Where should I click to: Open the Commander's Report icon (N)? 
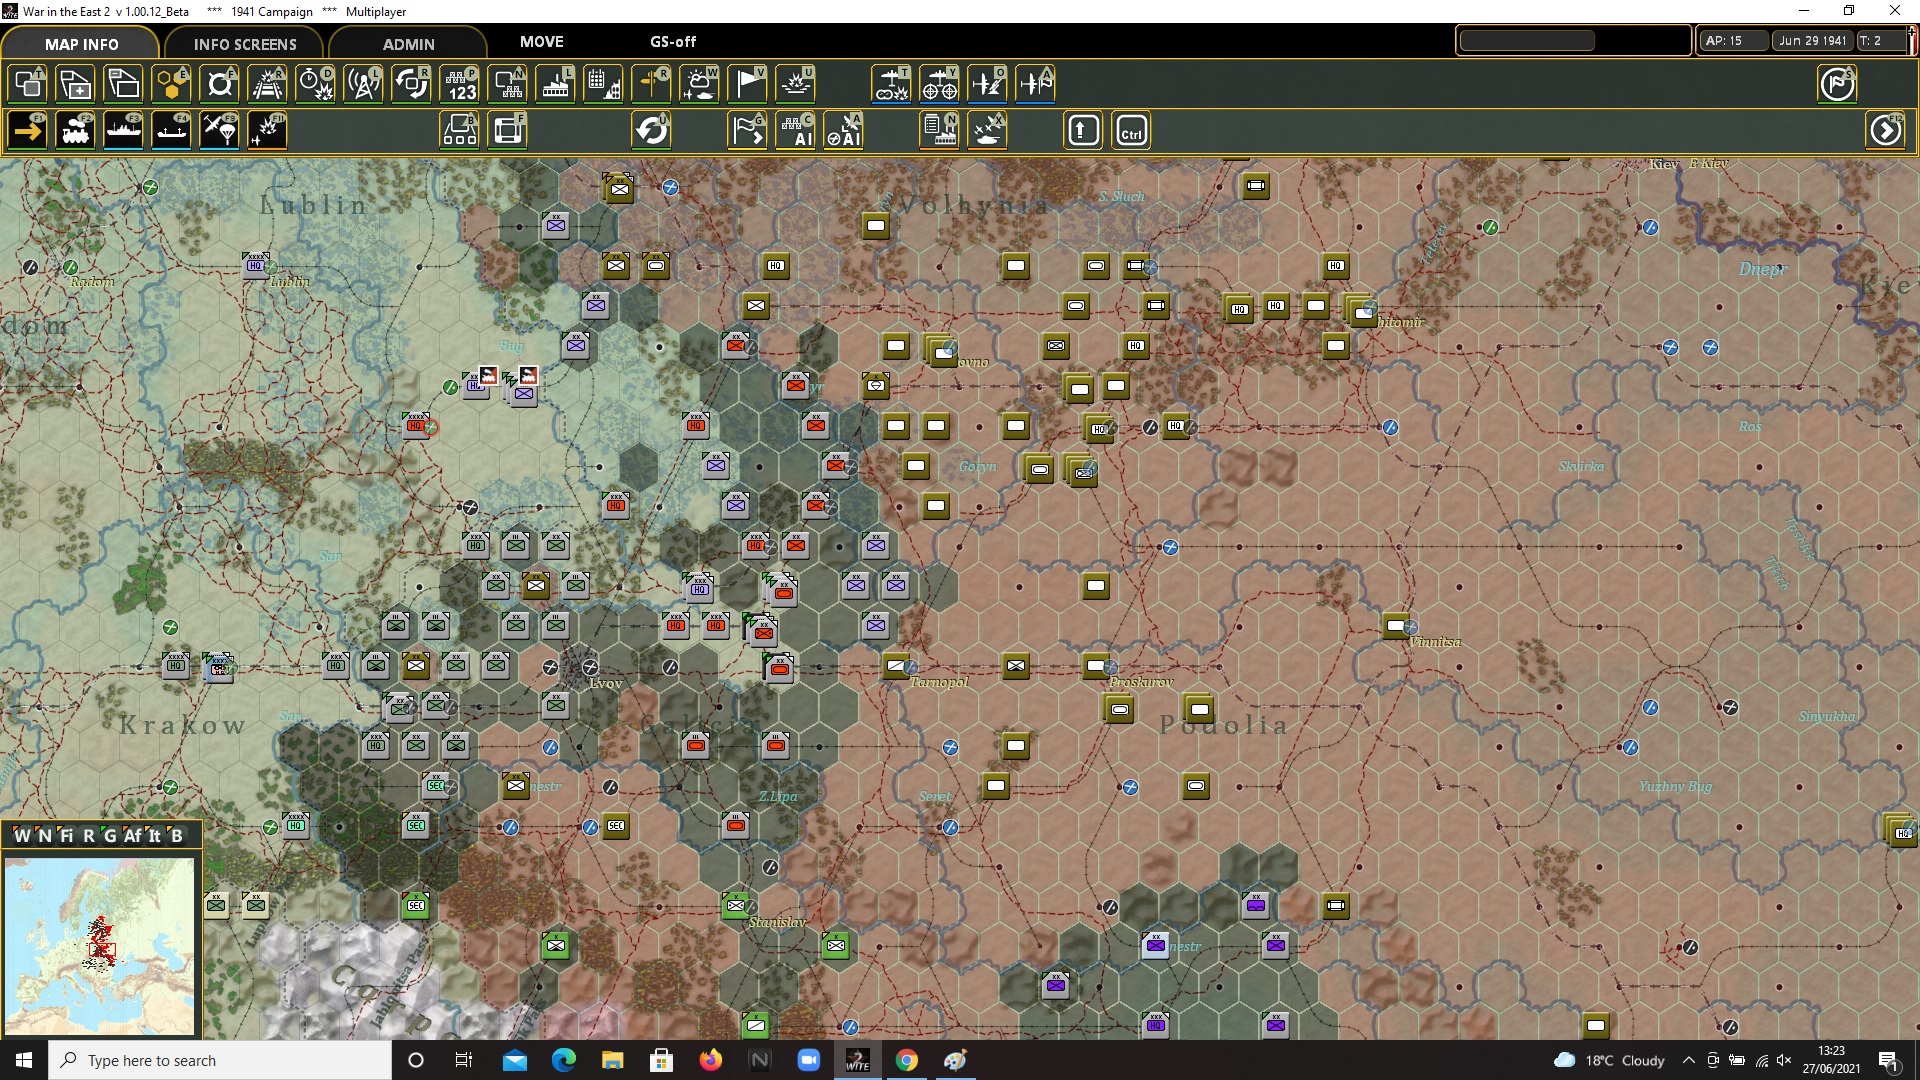939,129
